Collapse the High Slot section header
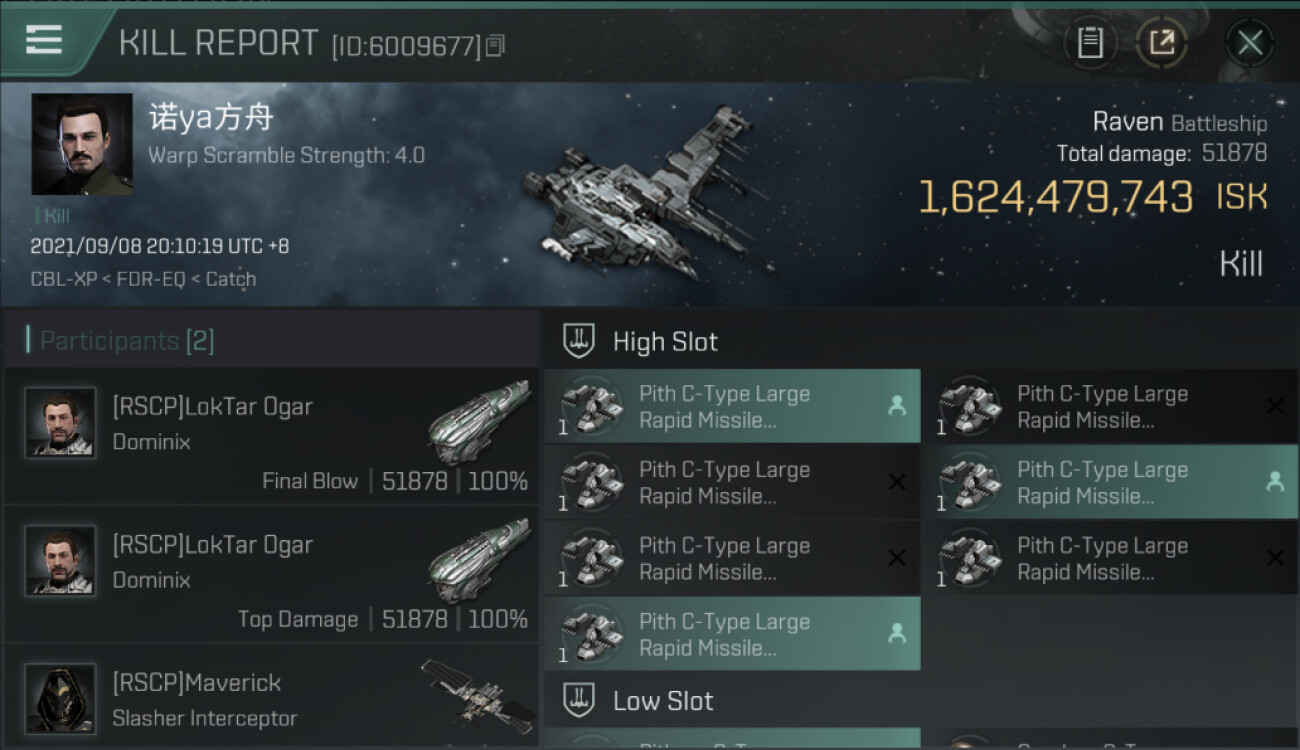 665,342
